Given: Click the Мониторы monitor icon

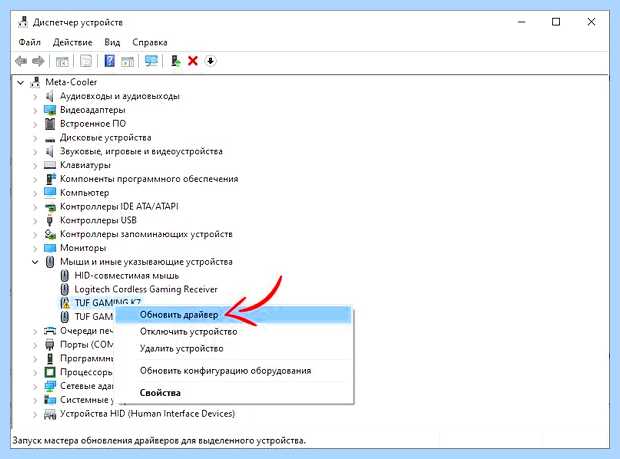Looking at the screenshot, I should point(50,248).
